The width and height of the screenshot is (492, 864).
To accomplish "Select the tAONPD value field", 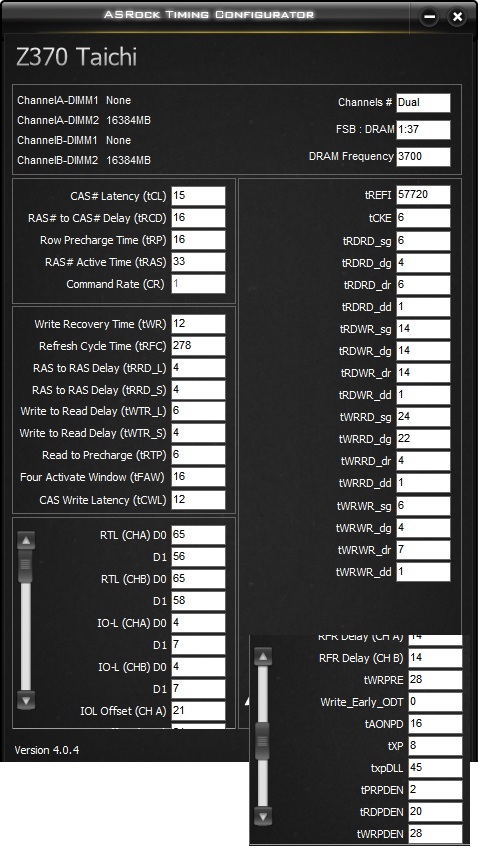I will (x=435, y=724).
